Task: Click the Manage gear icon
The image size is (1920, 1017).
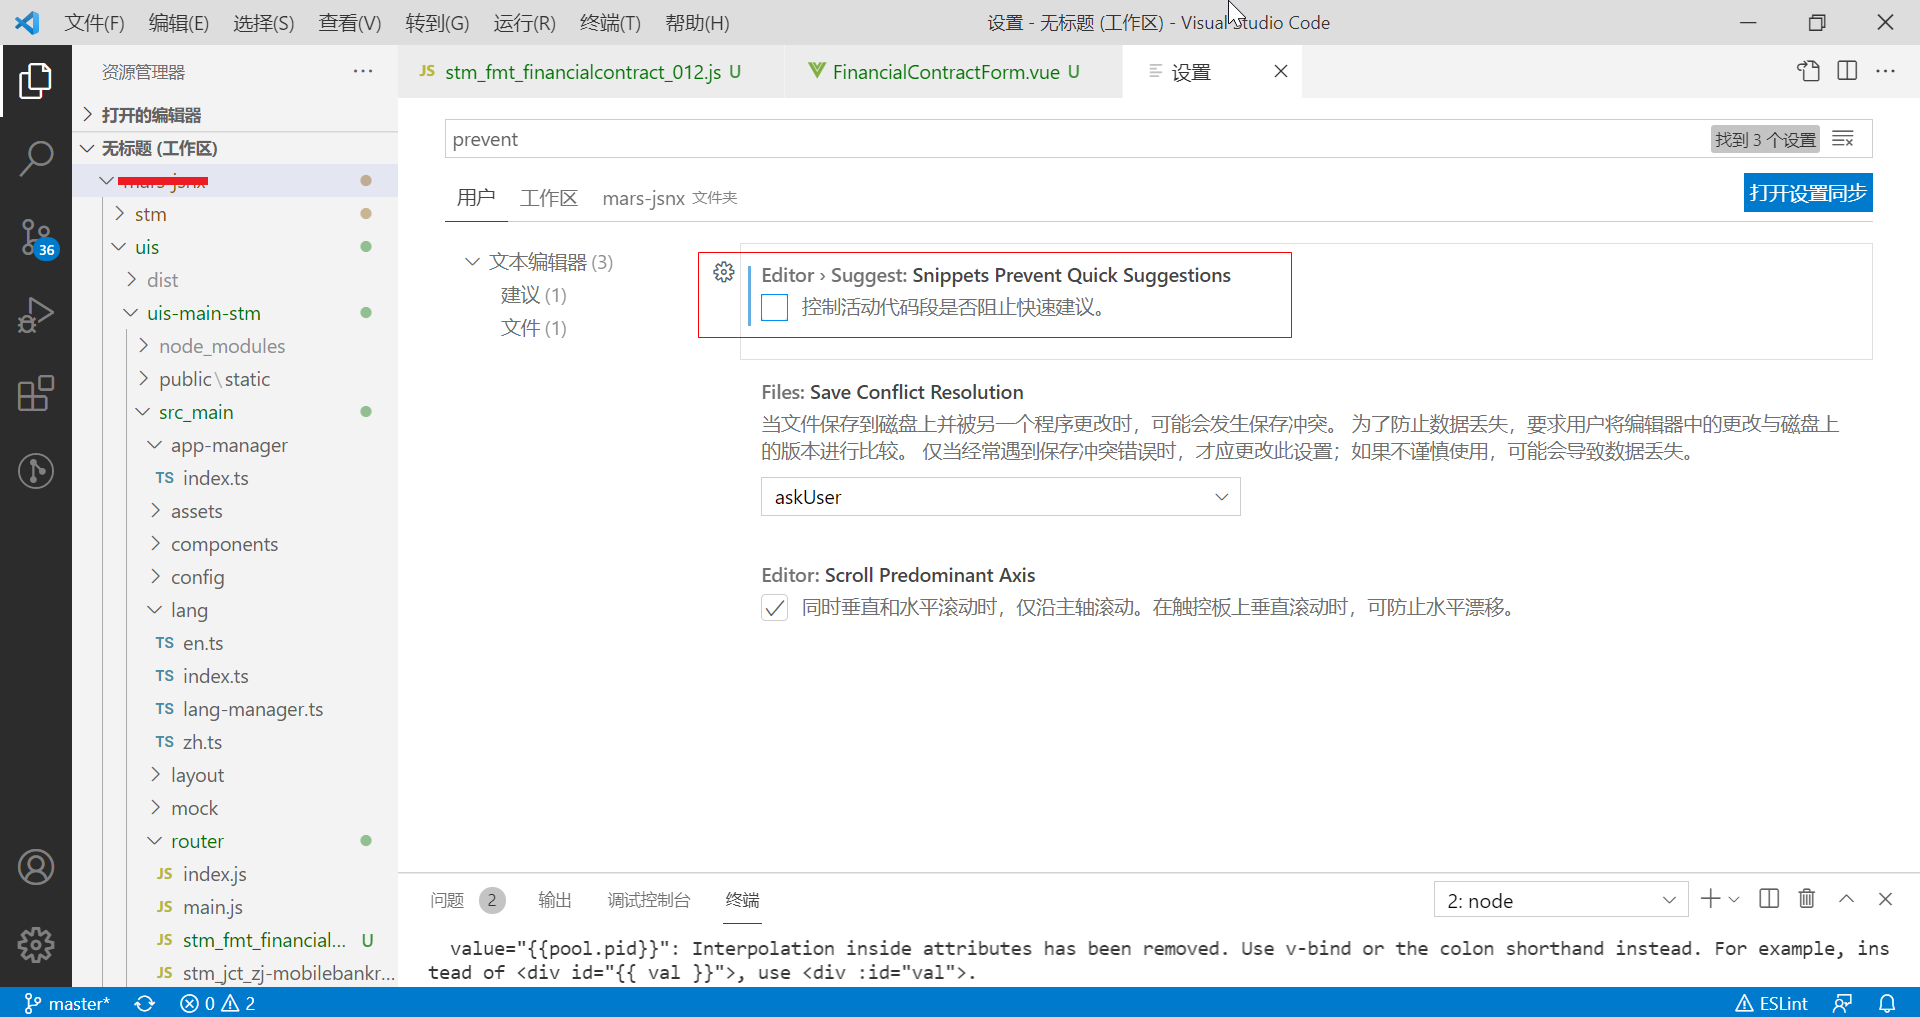Action: pos(37,944)
